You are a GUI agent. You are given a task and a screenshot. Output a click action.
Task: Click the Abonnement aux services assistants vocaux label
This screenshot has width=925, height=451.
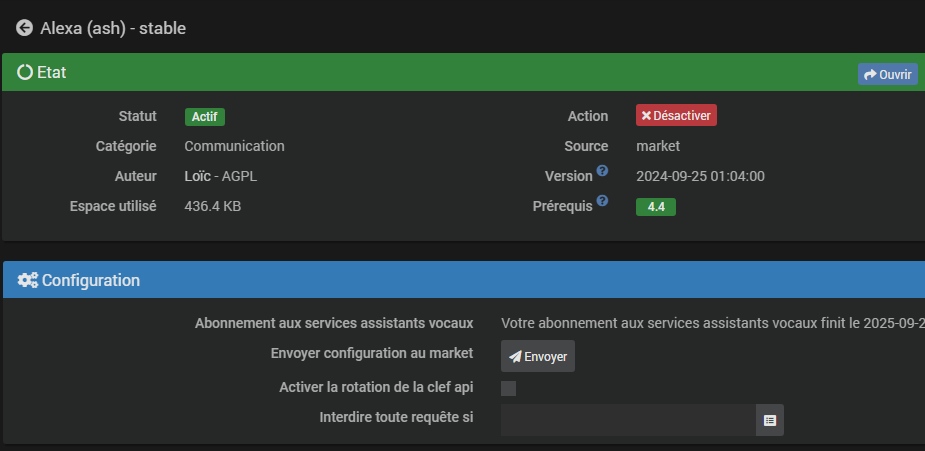(x=334, y=323)
